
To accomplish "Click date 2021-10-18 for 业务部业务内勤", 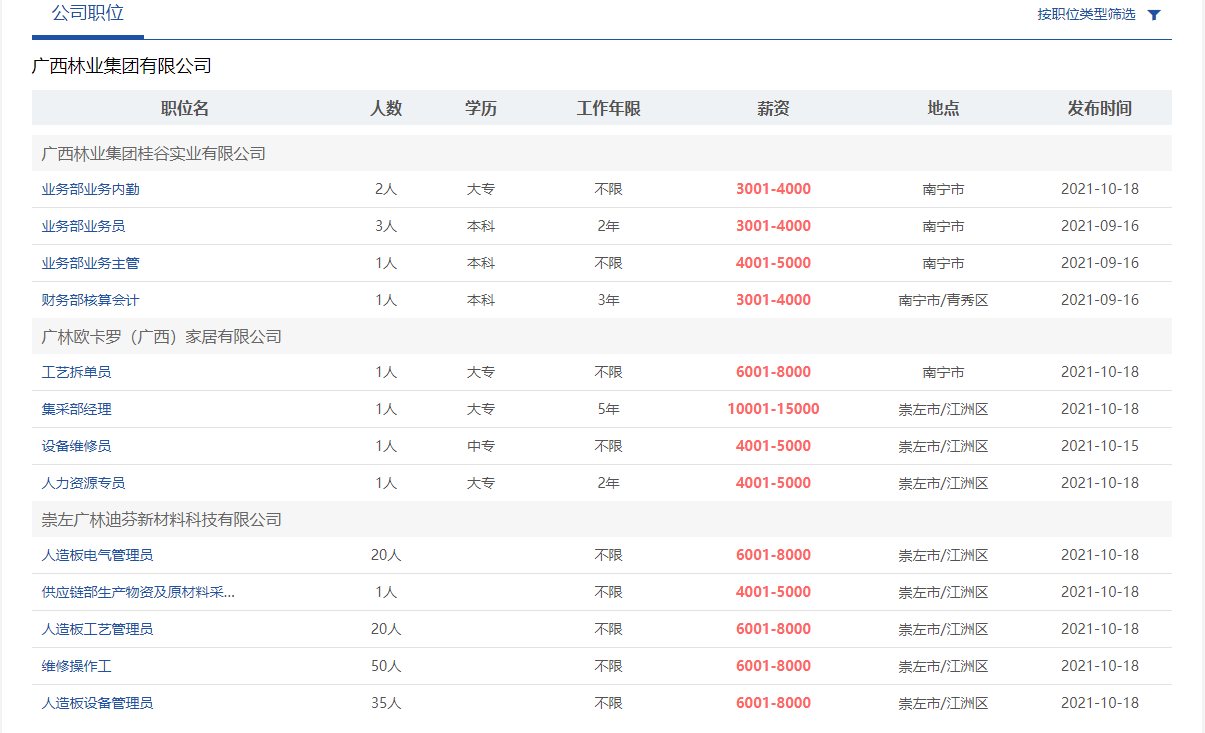I will 1100,189.
